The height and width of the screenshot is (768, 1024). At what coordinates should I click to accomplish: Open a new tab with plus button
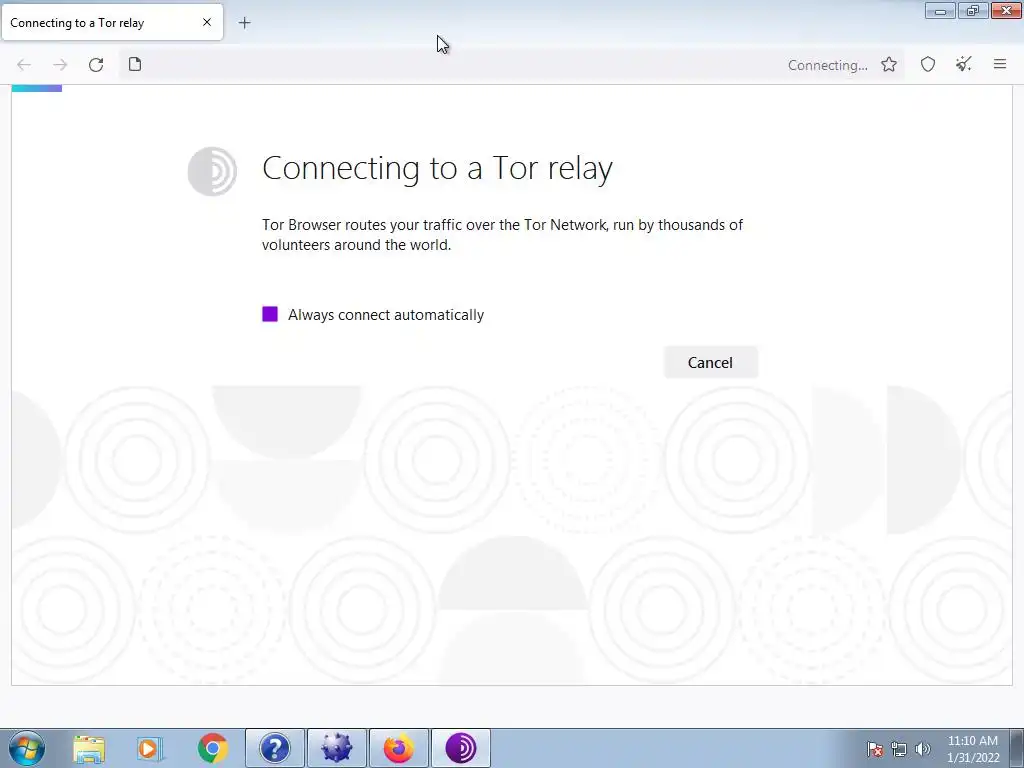coord(244,23)
